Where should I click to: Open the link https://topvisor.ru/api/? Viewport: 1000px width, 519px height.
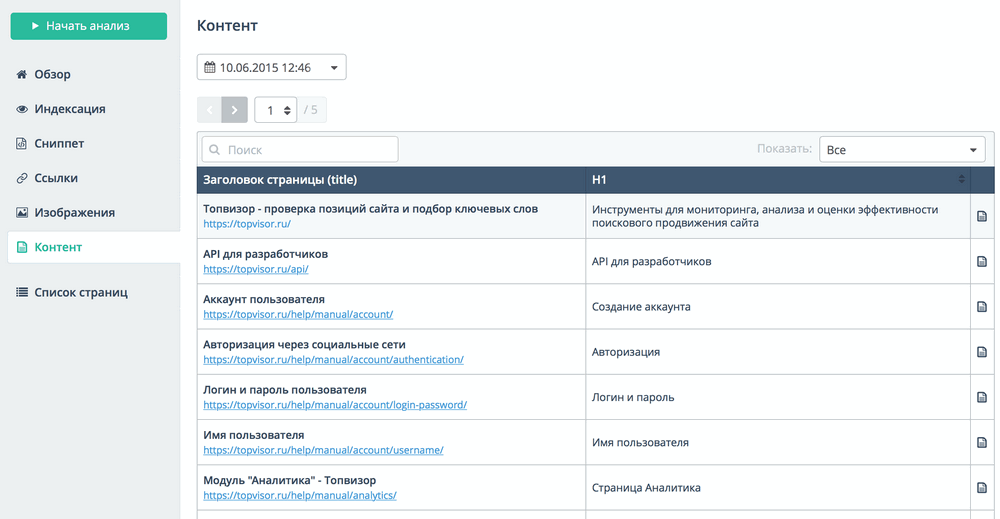(x=256, y=269)
